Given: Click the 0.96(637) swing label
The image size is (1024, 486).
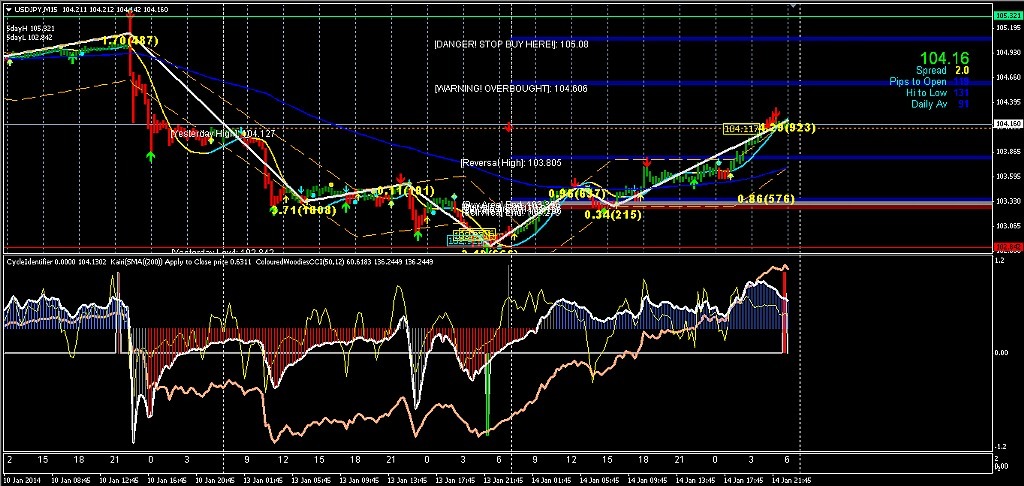Looking at the screenshot, I should (578, 194).
